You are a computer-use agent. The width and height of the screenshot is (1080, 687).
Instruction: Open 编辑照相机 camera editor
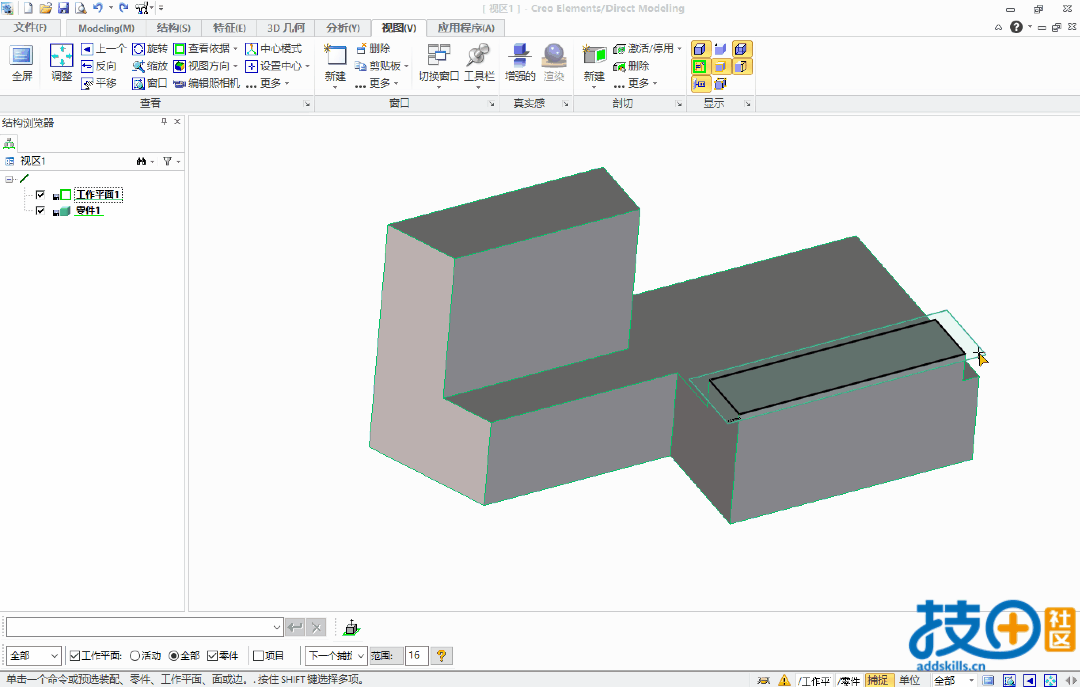(x=206, y=83)
